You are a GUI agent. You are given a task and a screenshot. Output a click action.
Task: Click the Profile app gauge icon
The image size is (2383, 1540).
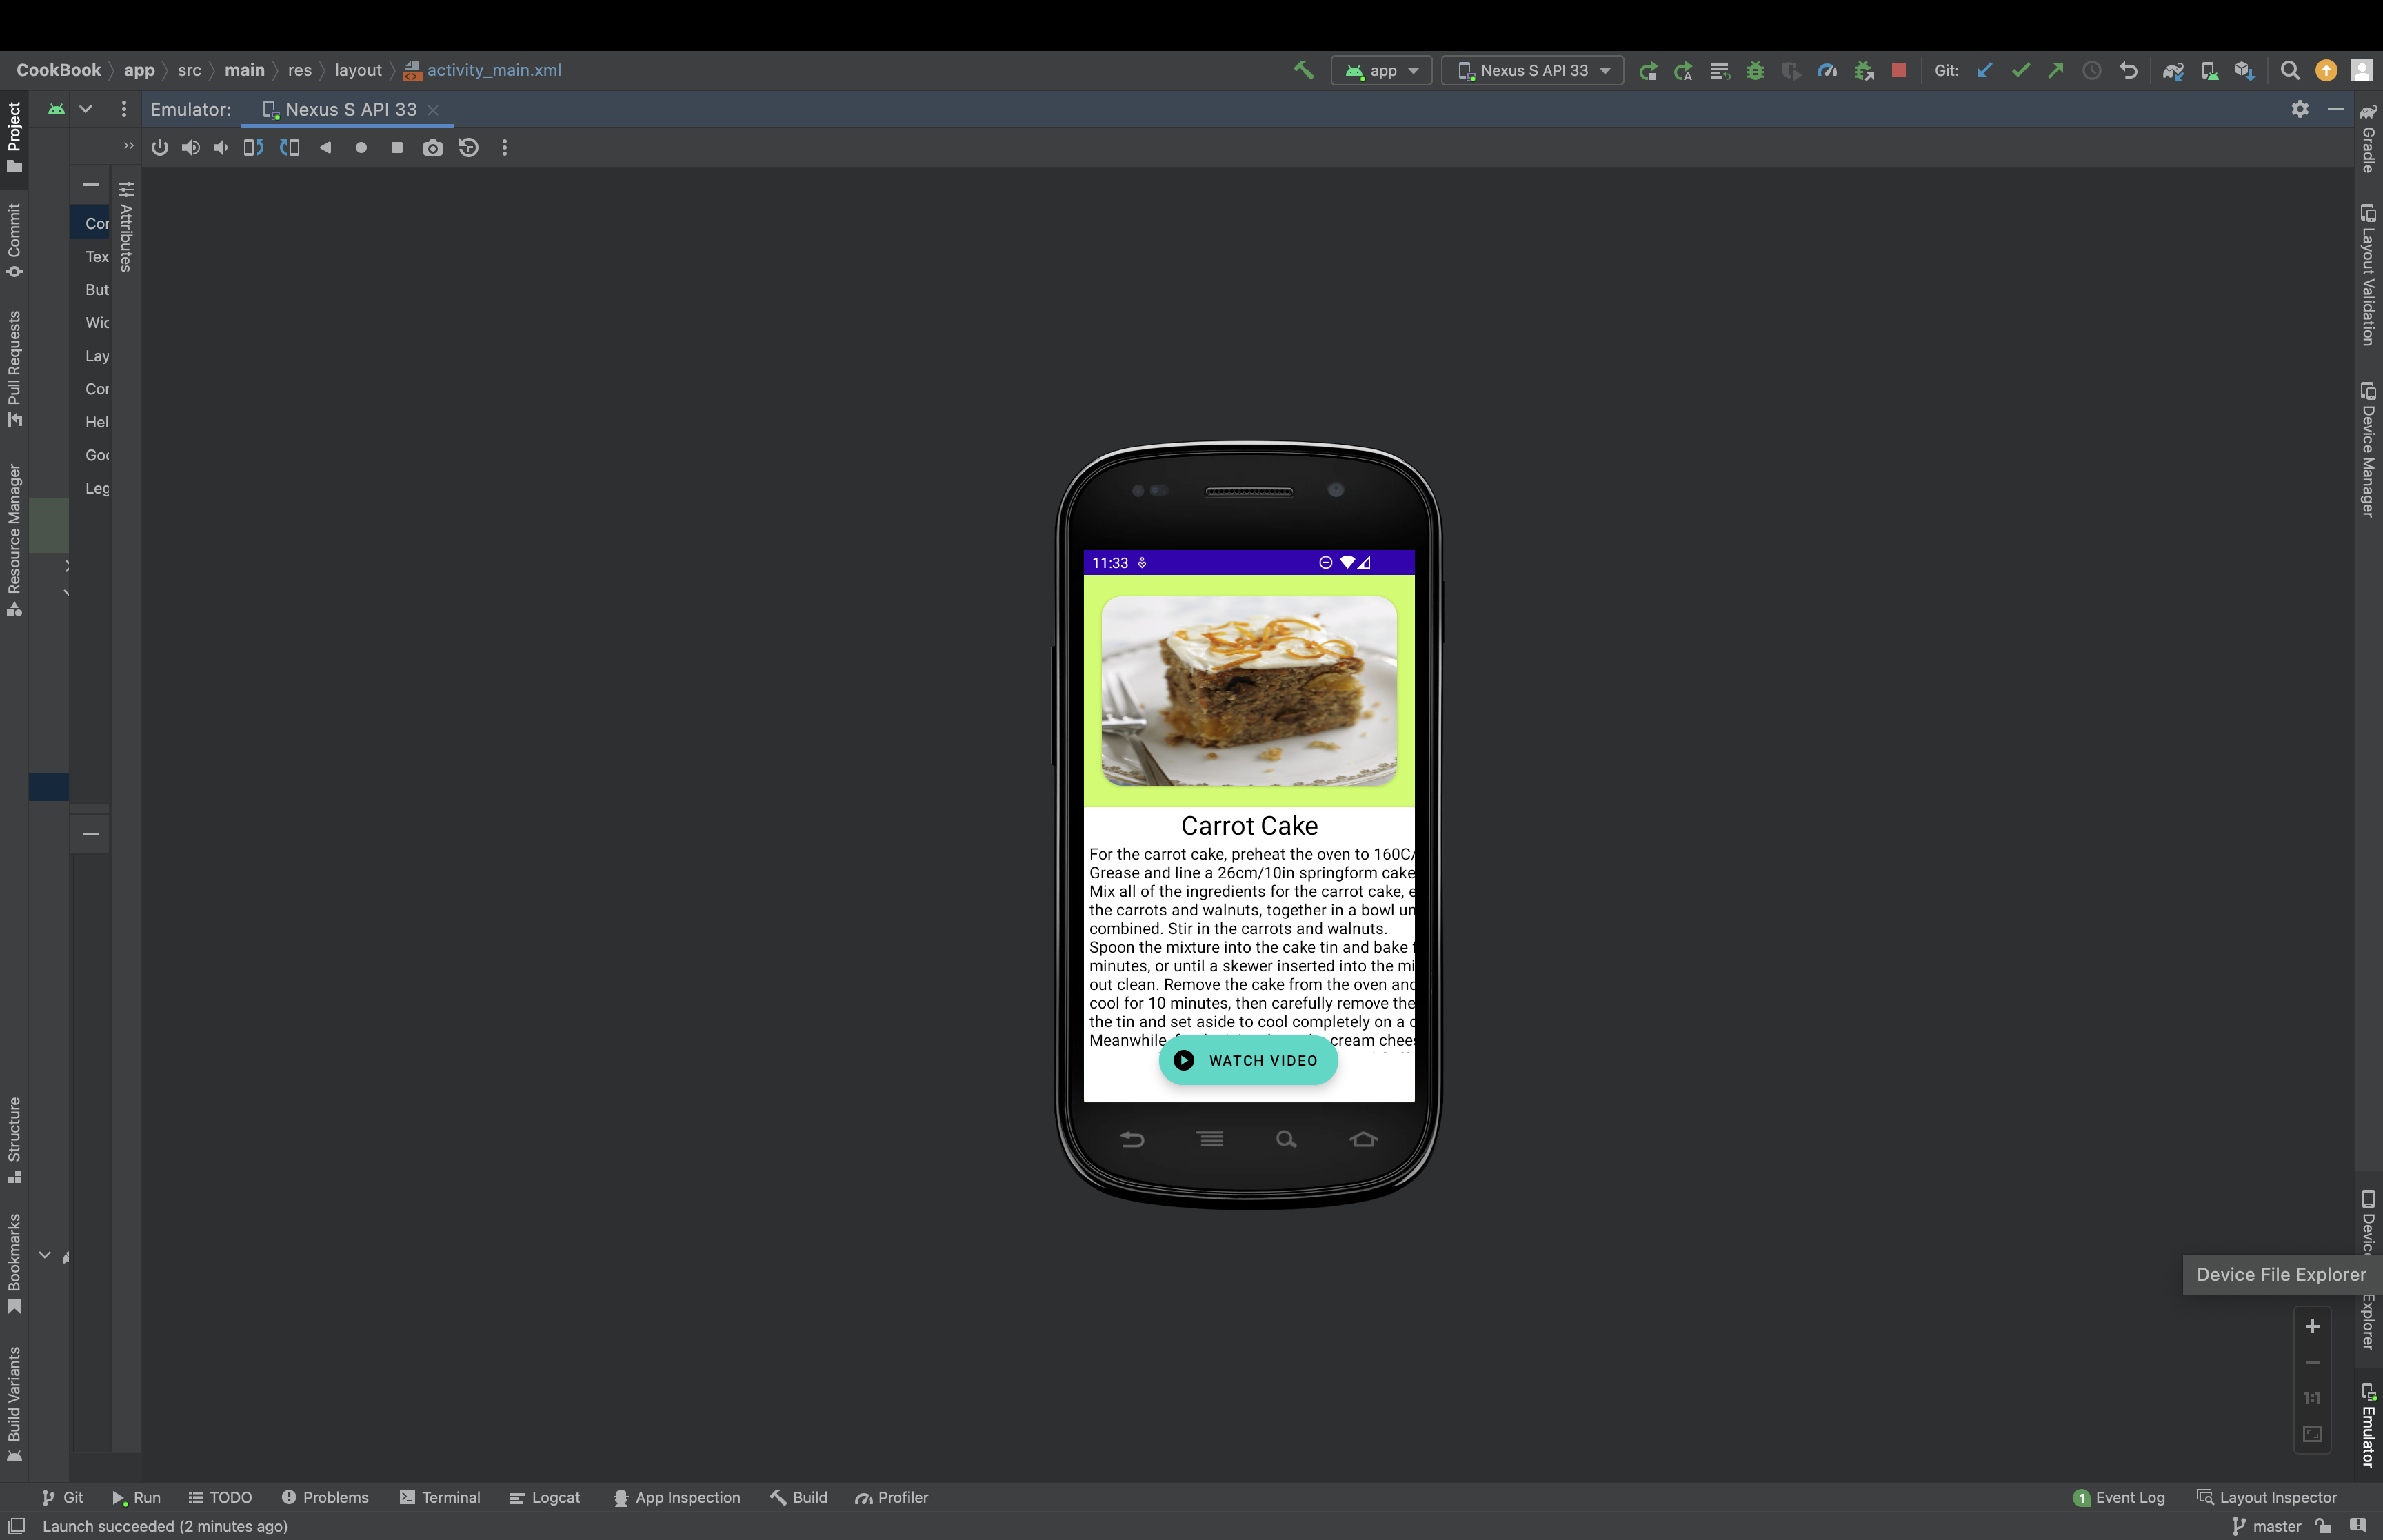(1827, 70)
